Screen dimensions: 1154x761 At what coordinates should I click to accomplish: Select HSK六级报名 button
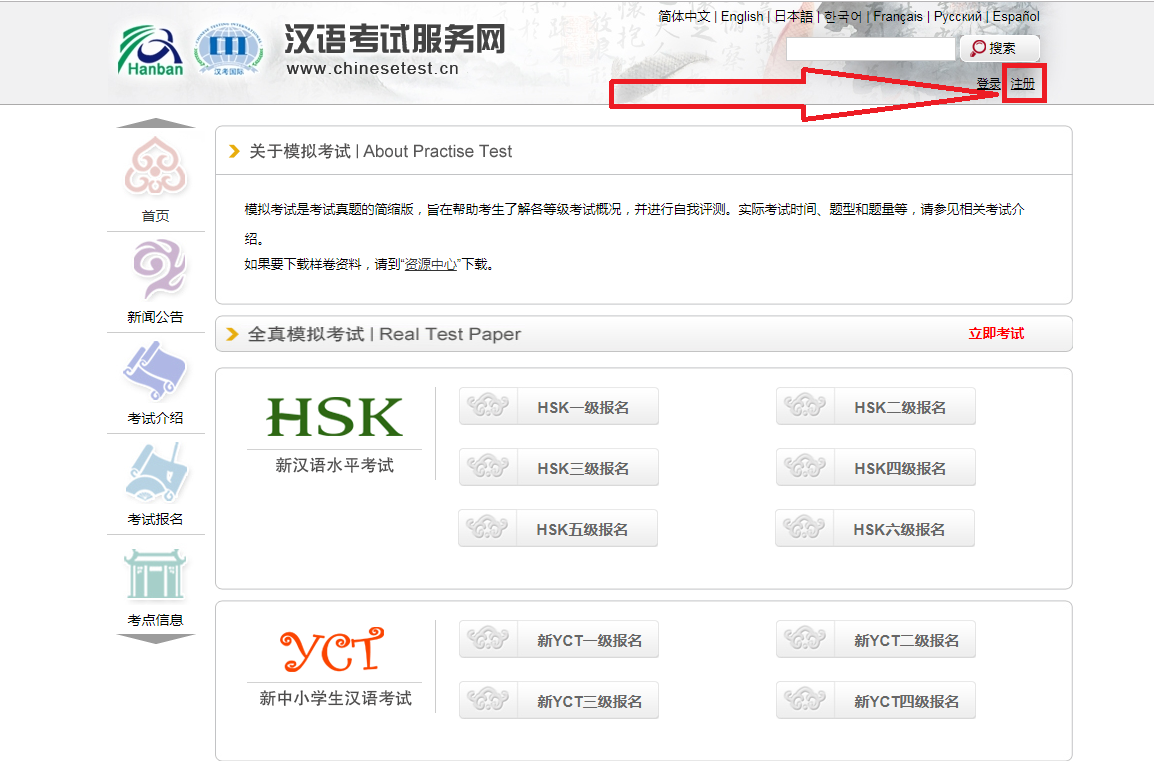point(875,529)
